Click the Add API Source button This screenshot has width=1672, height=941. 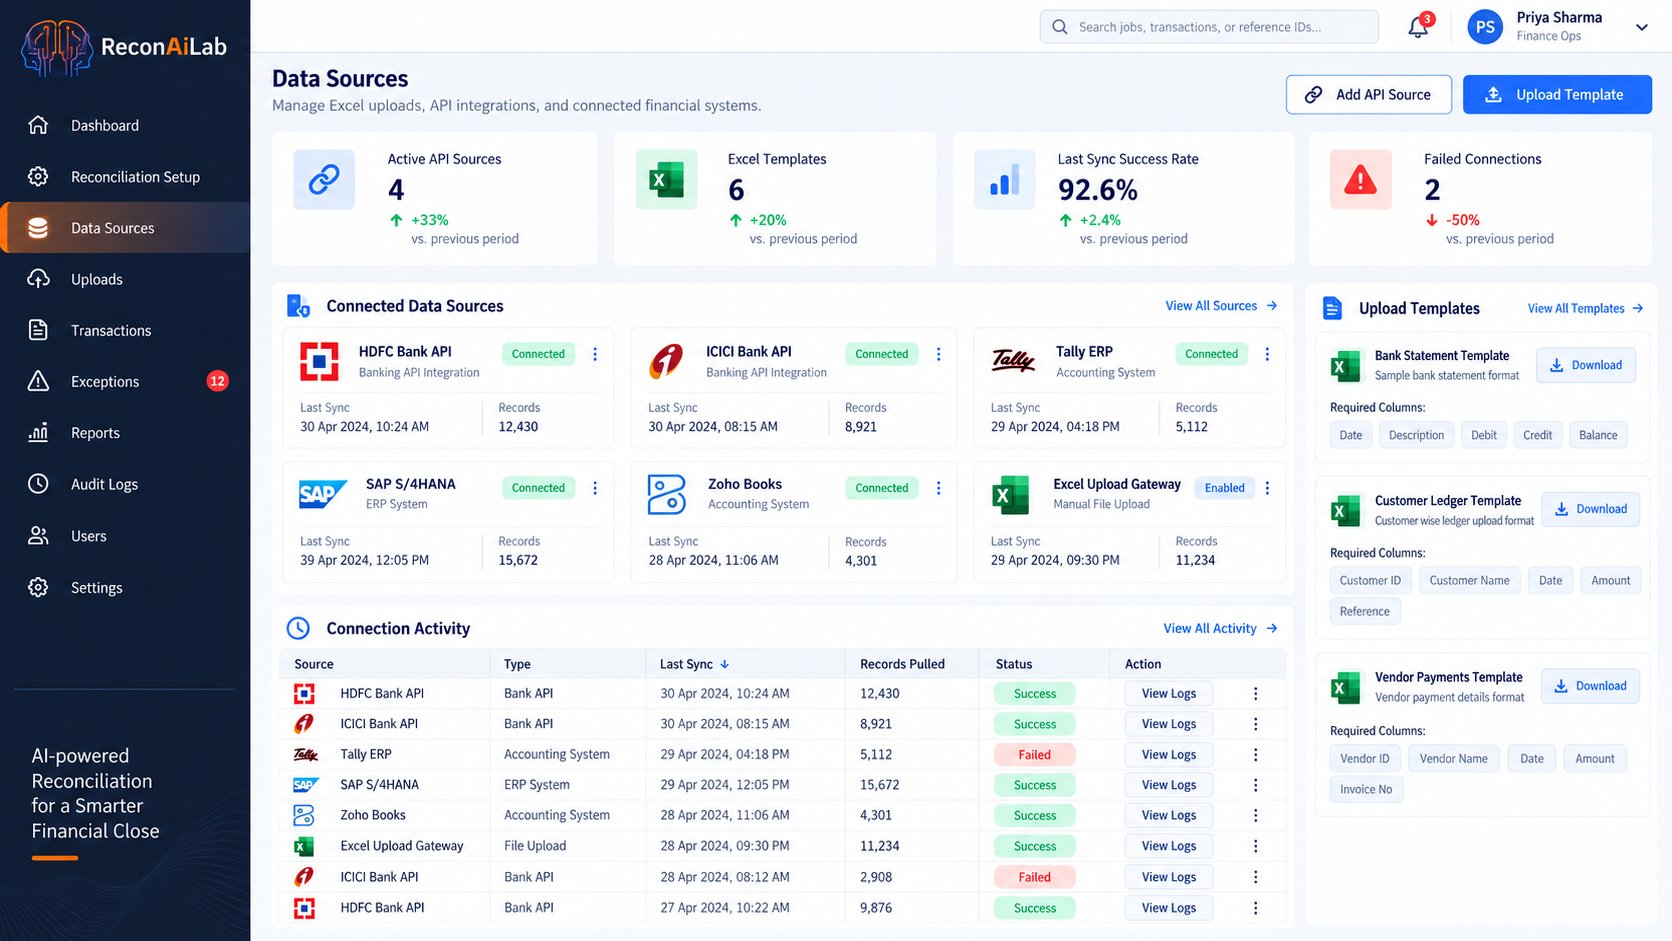click(1369, 95)
